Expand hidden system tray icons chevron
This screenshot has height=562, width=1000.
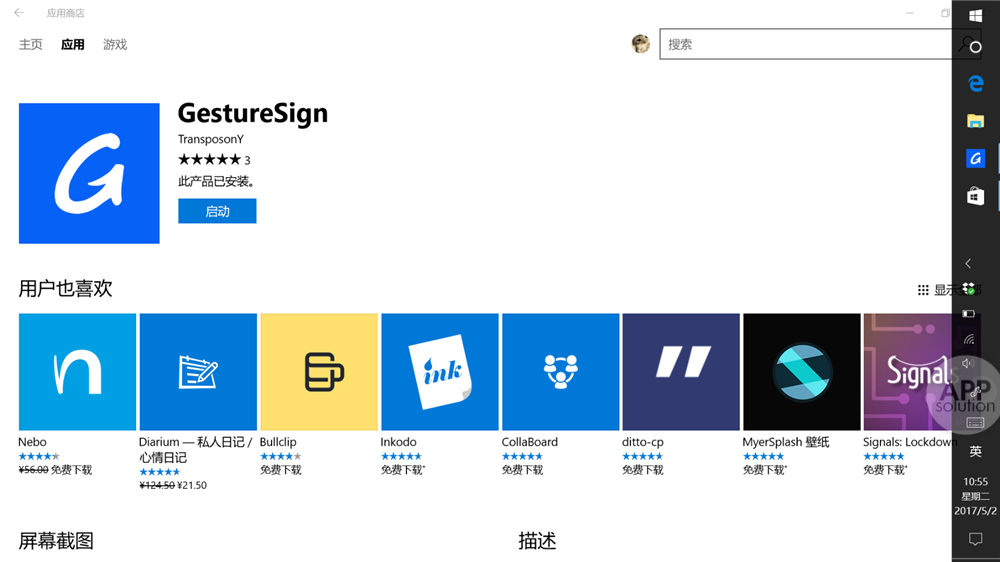point(968,263)
